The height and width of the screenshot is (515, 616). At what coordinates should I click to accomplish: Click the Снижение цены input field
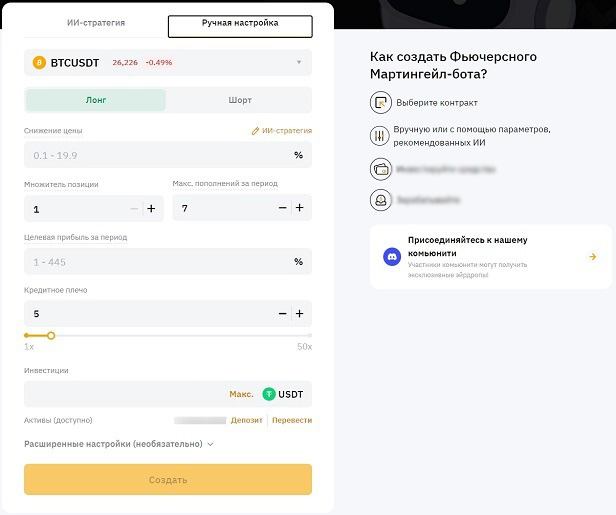155,155
